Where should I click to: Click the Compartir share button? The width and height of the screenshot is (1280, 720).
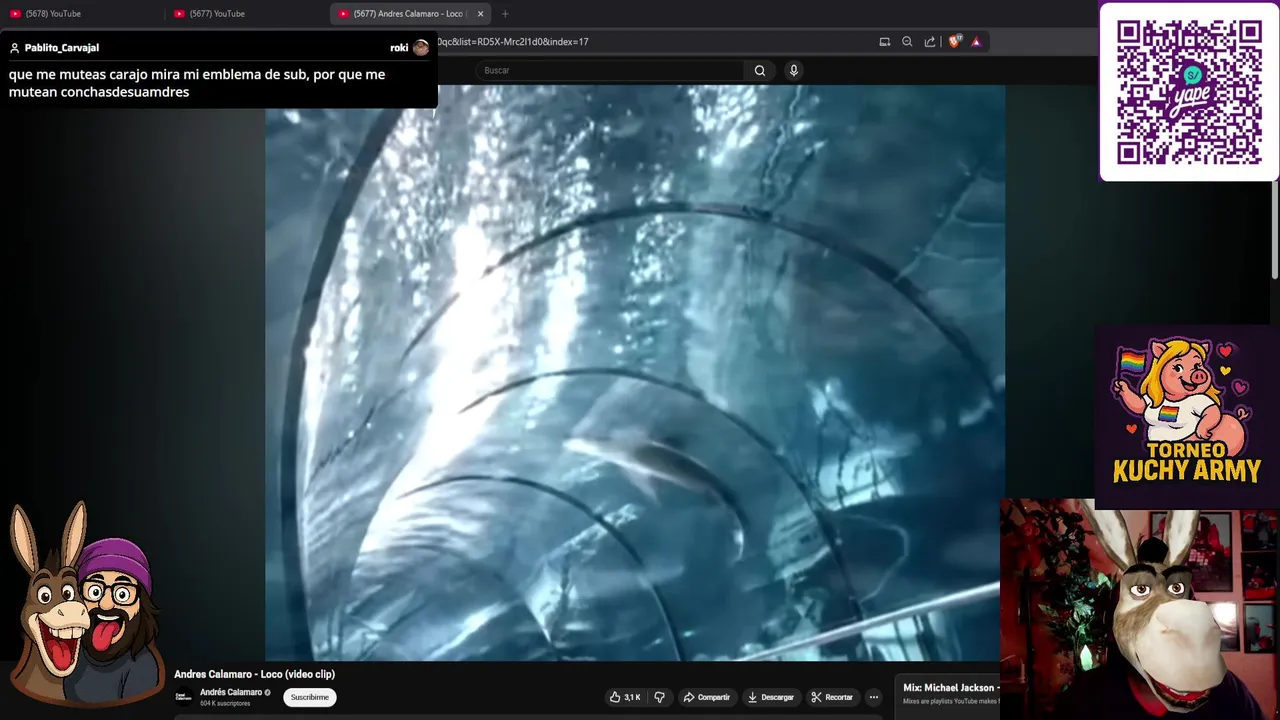[x=706, y=697]
